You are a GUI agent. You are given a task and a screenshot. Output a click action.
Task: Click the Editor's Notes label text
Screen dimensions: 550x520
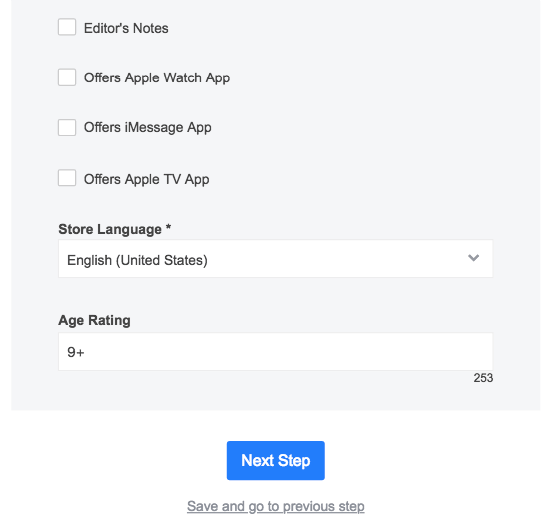[x=126, y=28]
